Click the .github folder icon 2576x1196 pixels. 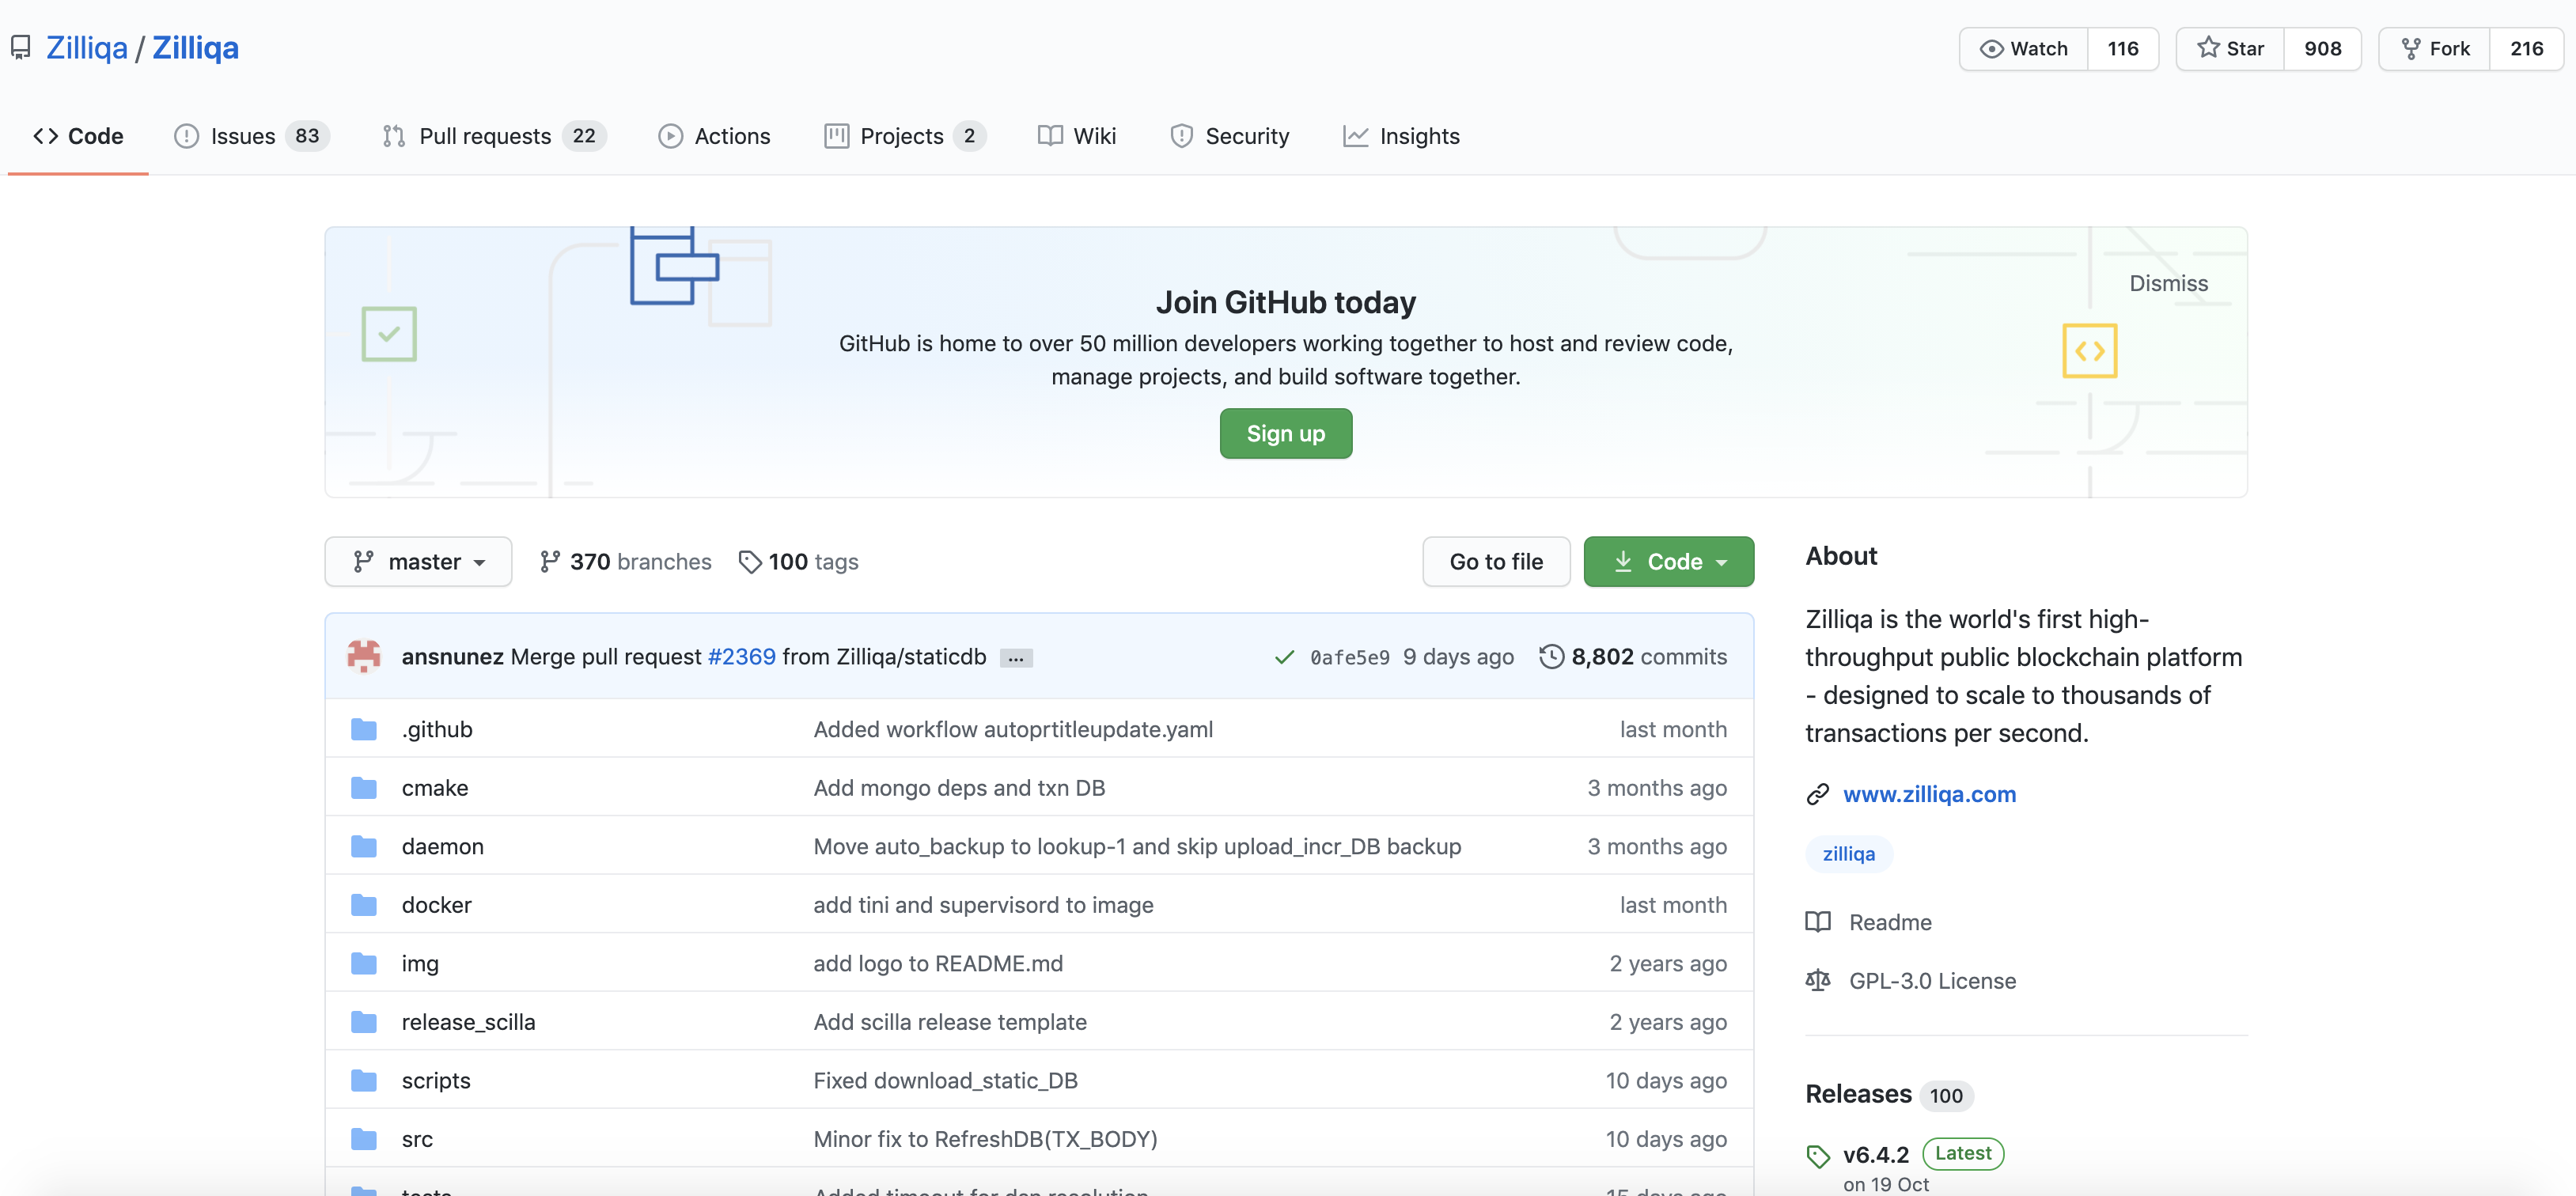[364, 730]
